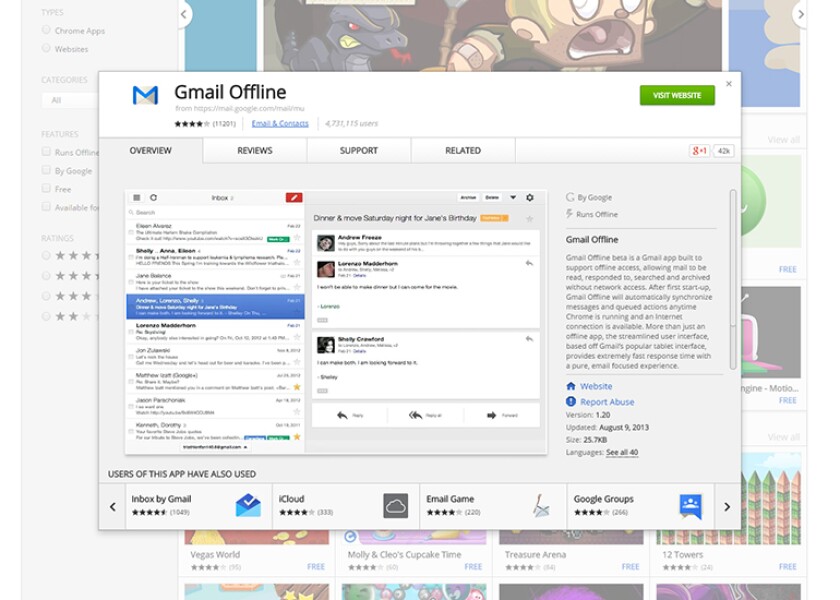Screen dimensions: 840x600
Task: Click the Email Game app icon
Action: (541, 505)
